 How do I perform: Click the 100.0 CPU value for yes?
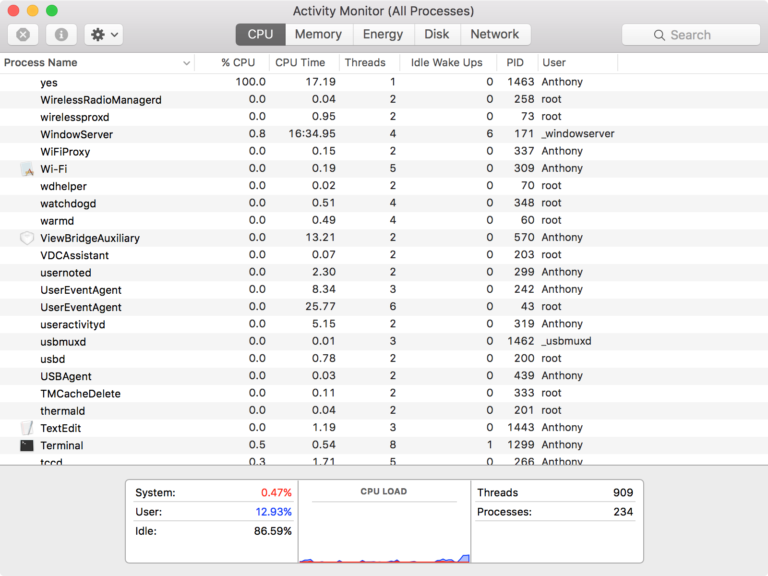[251, 82]
